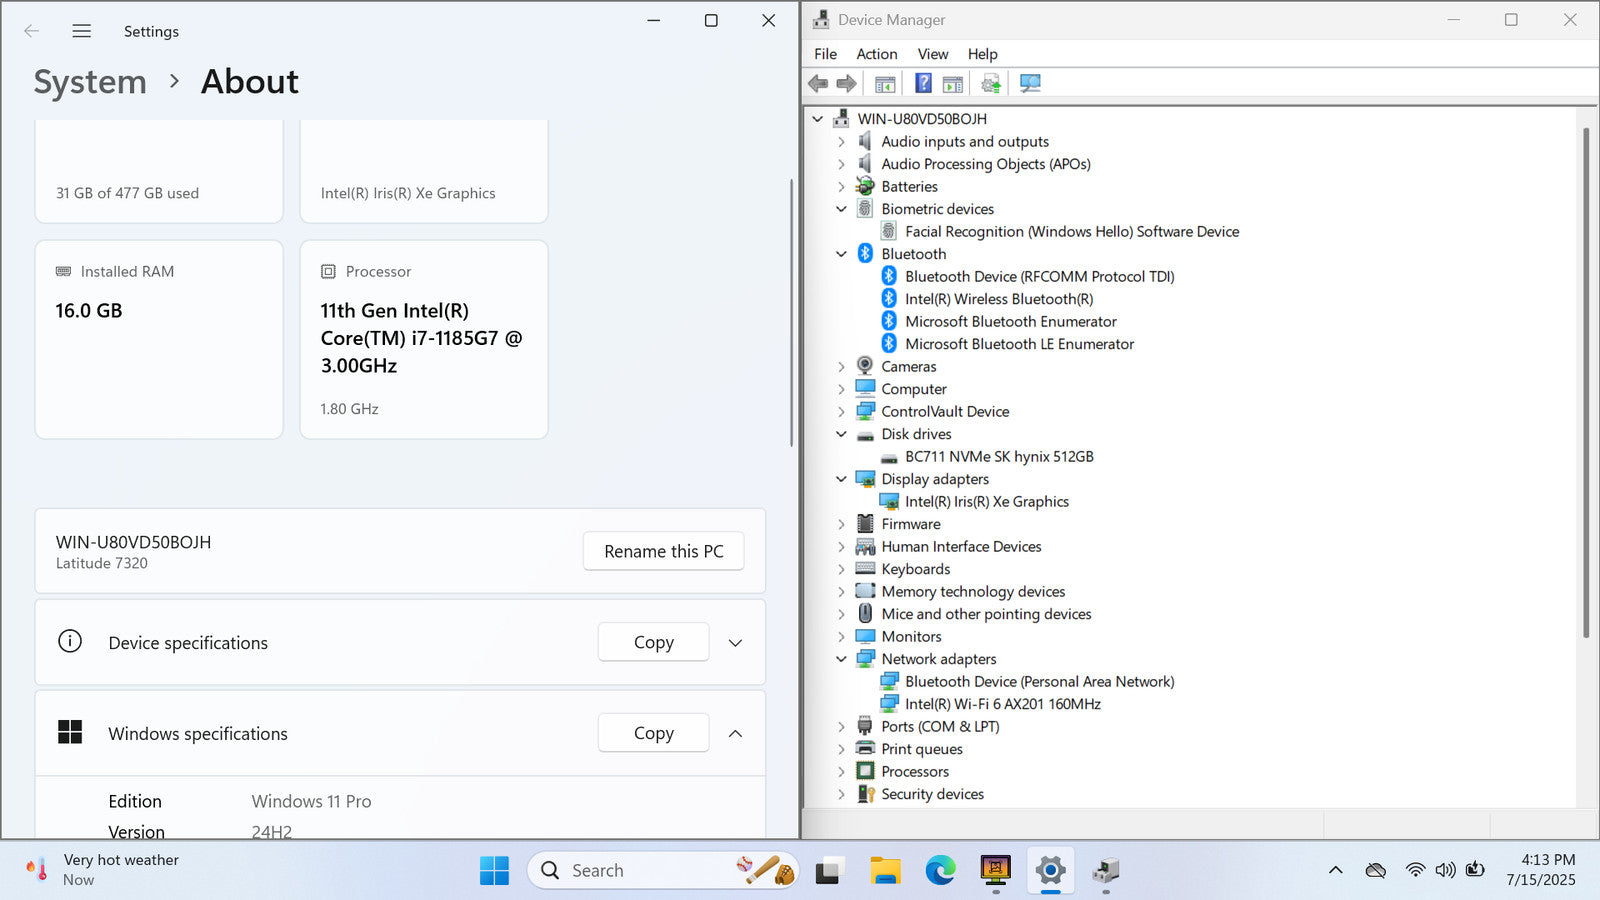Select the ControlVault Device entry

(945, 411)
